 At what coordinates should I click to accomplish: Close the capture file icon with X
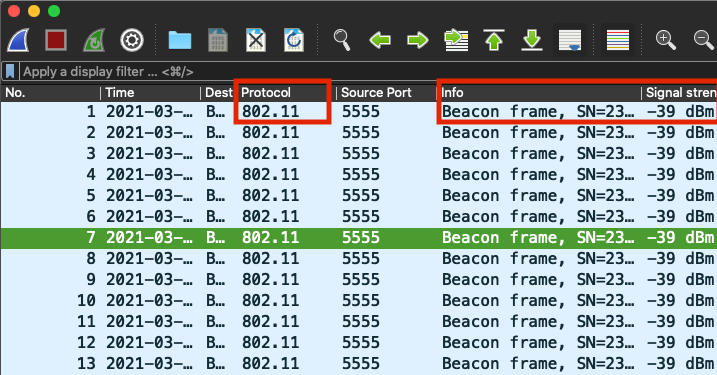[x=256, y=40]
